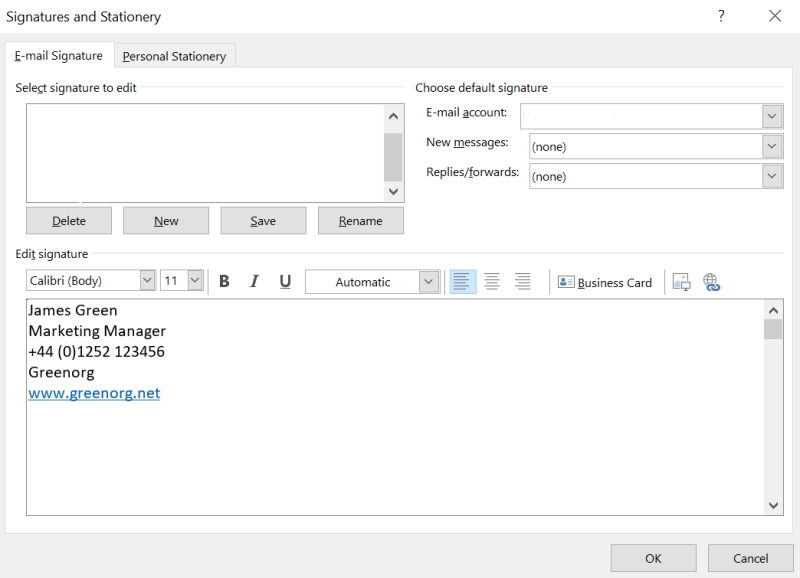
Task: Expand the E-mail account dropdown
Action: (772, 116)
